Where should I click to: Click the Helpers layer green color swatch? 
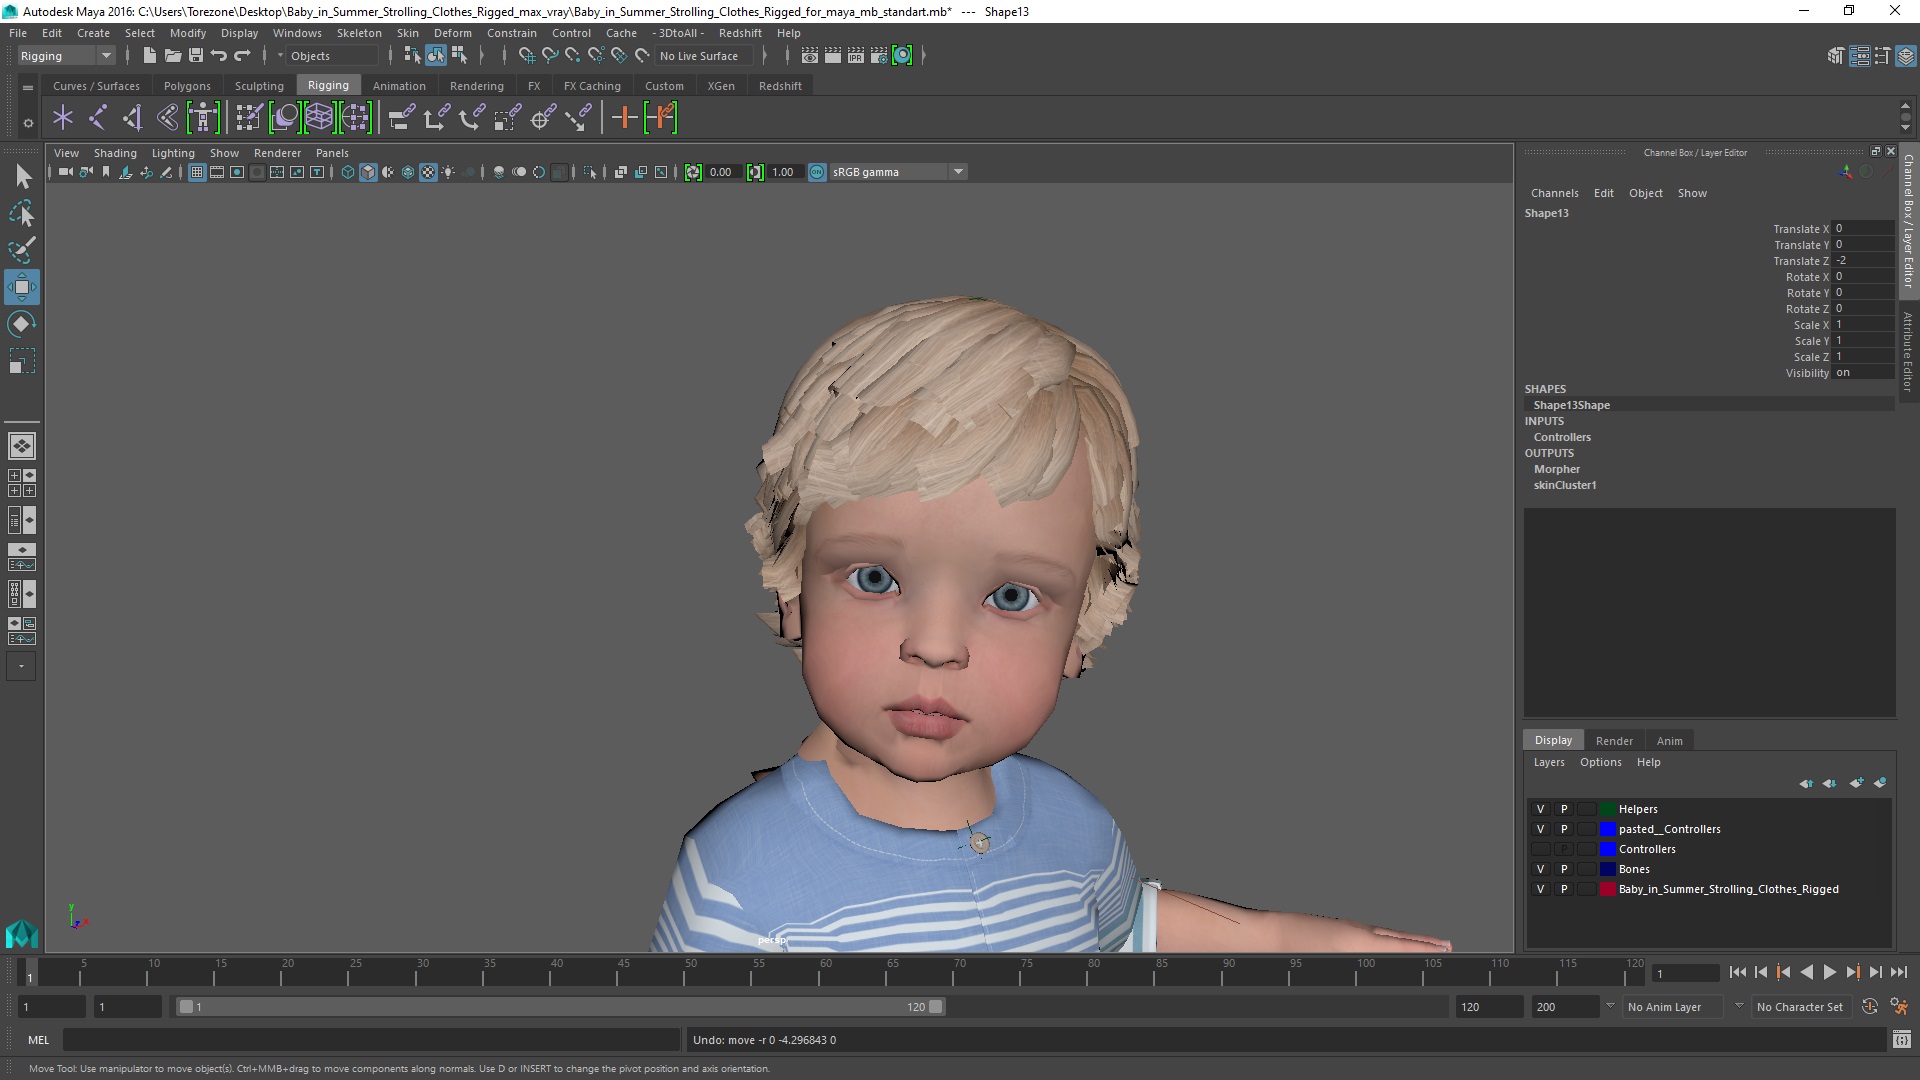point(1608,809)
